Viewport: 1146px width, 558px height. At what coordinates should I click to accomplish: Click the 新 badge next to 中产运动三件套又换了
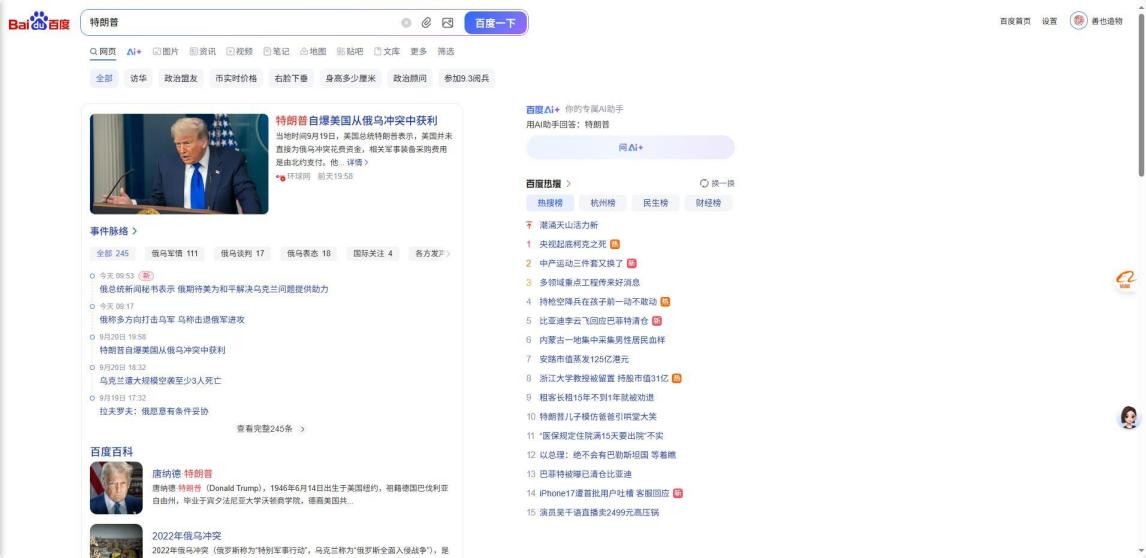[631, 263]
